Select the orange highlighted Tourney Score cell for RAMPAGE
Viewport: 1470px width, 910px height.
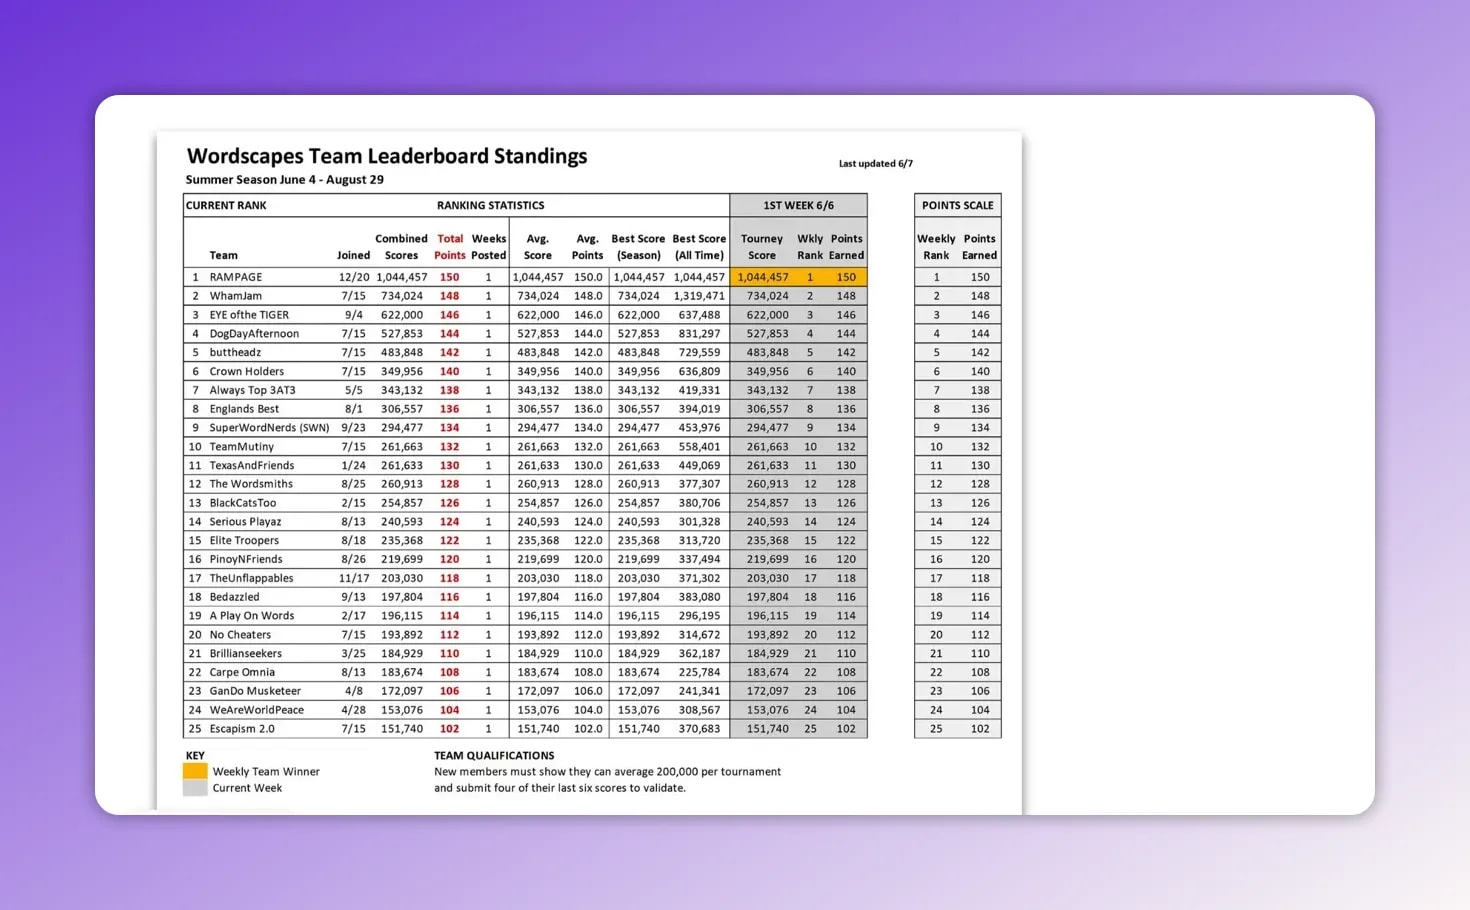click(x=763, y=277)
